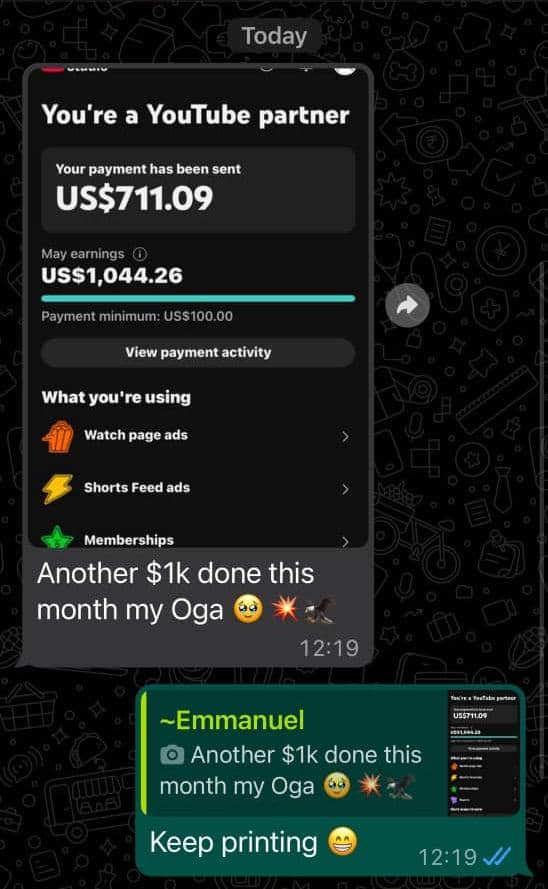The image size is (548, 889).
Task: Click the Shorts Feed ads lightning icon
Action: tap(58, 488)
